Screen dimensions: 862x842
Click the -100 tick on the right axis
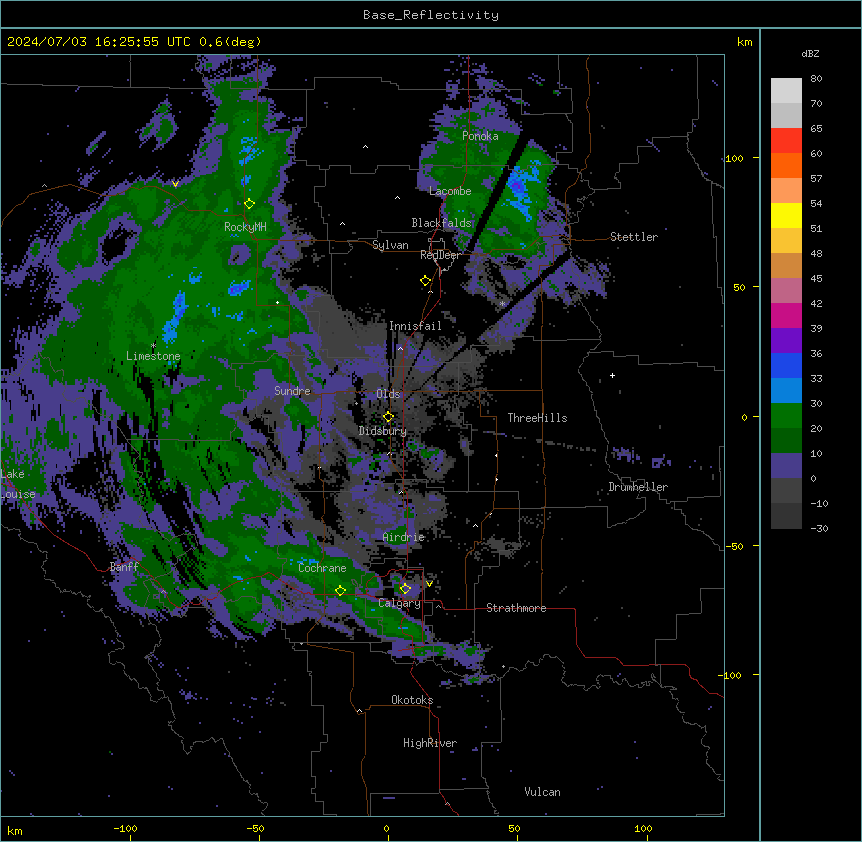pos(730,675)
